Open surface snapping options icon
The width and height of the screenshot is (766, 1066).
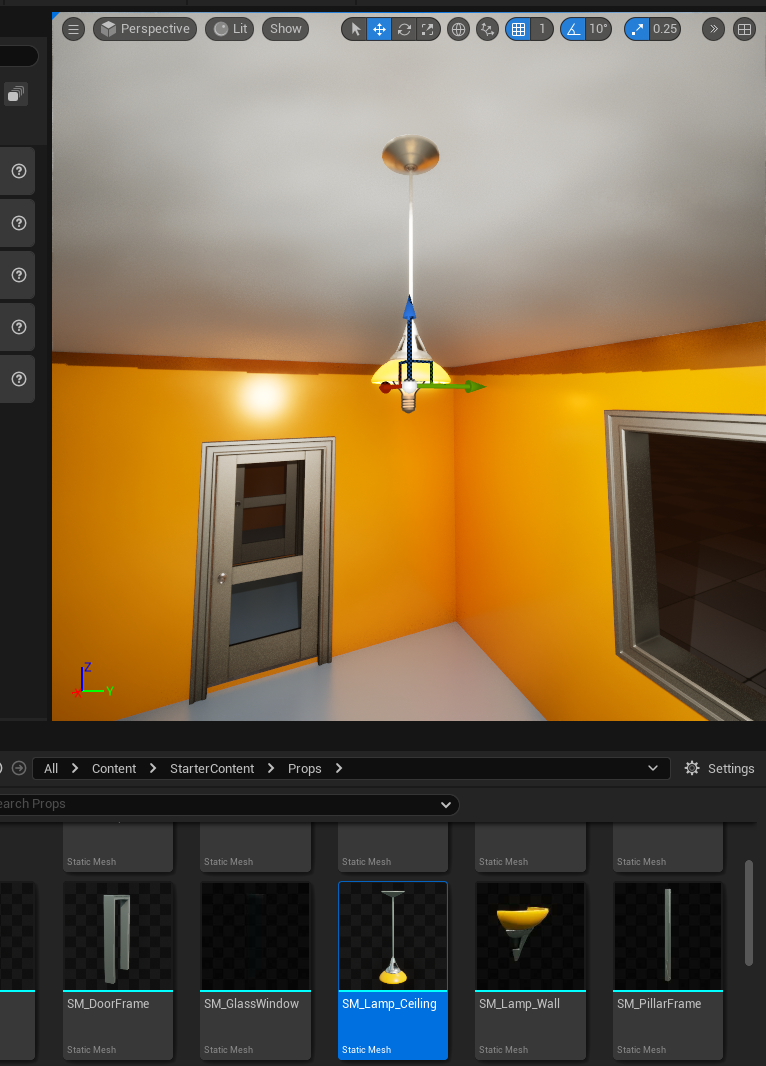pos(487,29)
